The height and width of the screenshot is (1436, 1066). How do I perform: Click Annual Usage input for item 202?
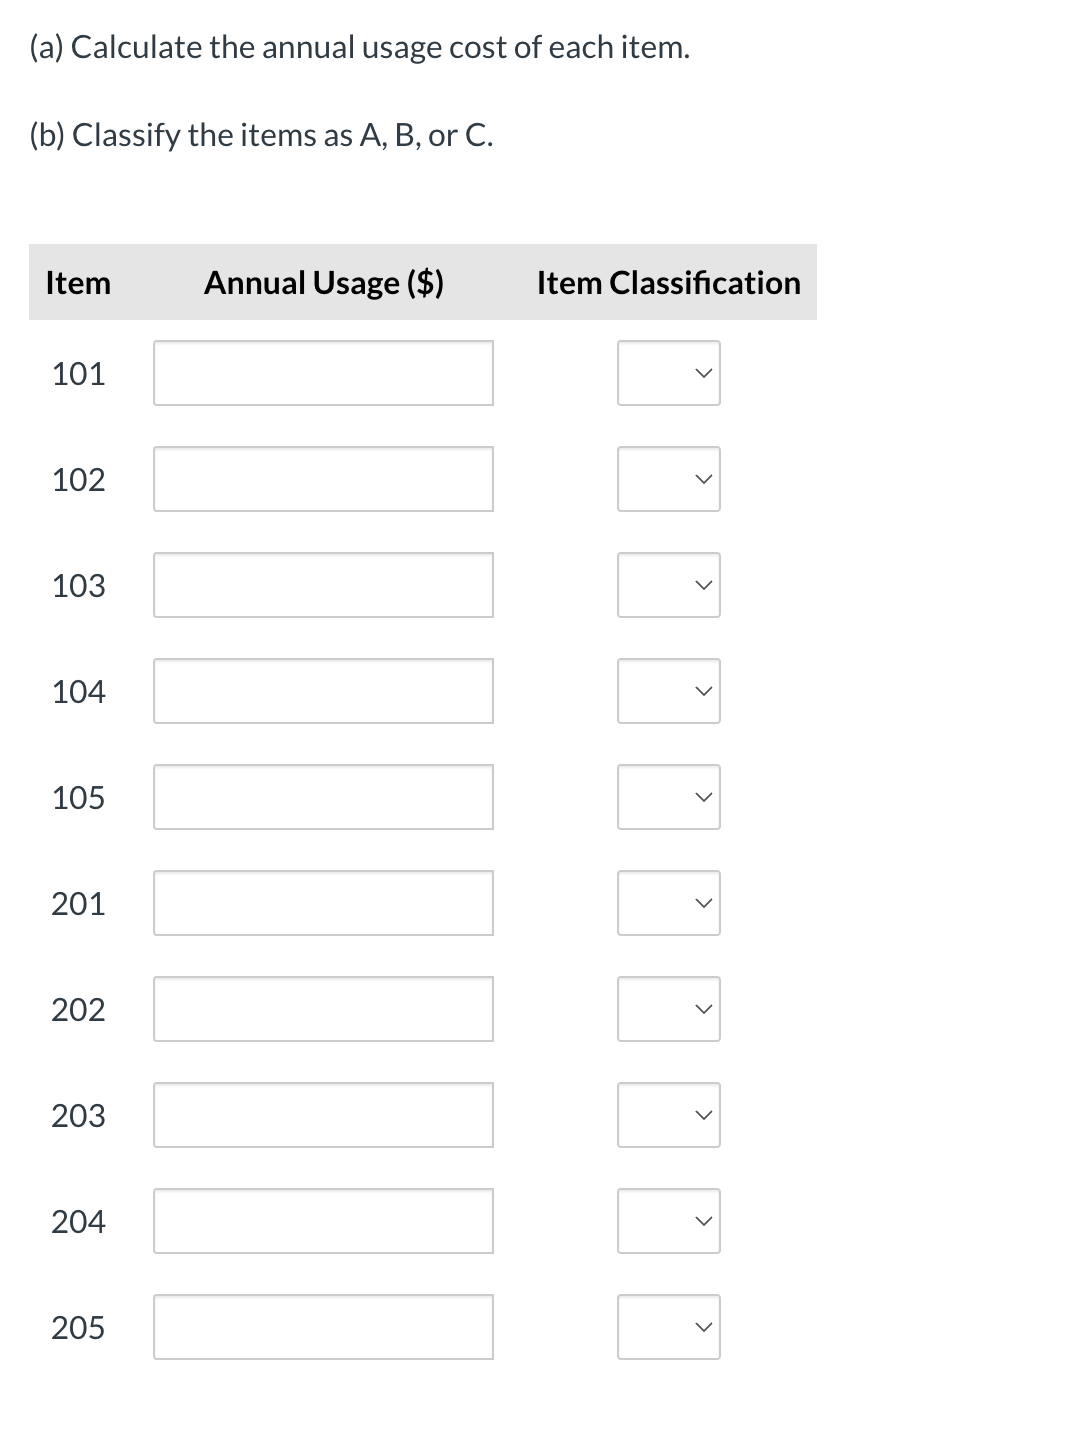[323, 1009]
